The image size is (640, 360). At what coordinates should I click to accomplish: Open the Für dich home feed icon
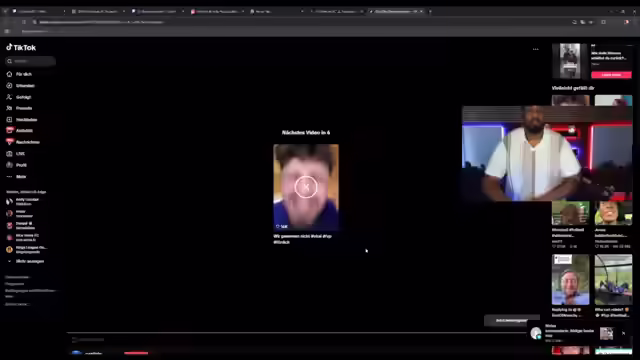[9, 74]
